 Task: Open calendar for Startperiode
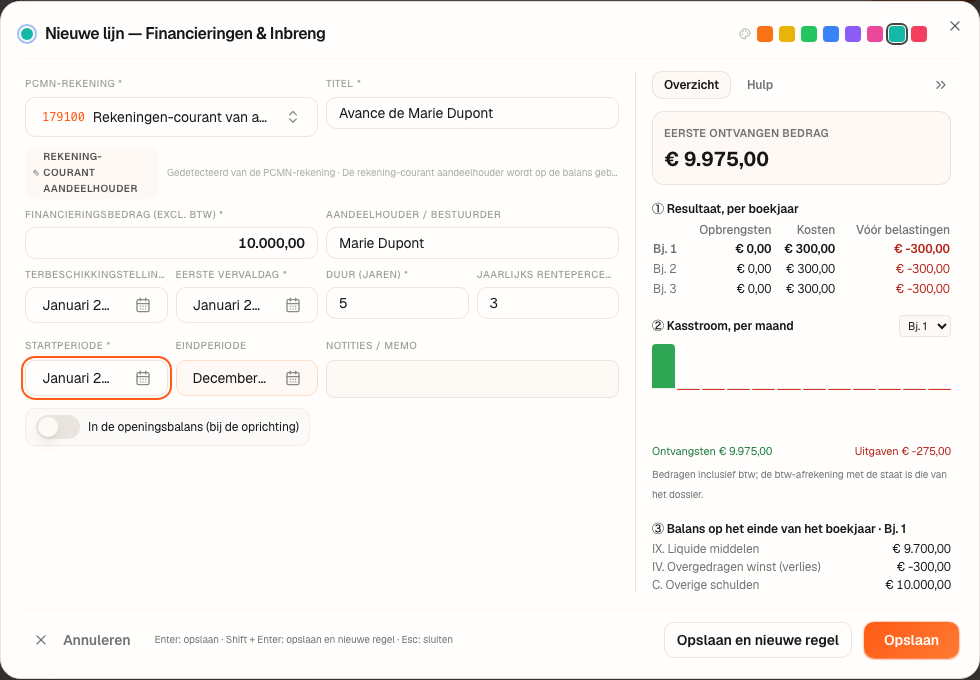[x=143, y=378]
